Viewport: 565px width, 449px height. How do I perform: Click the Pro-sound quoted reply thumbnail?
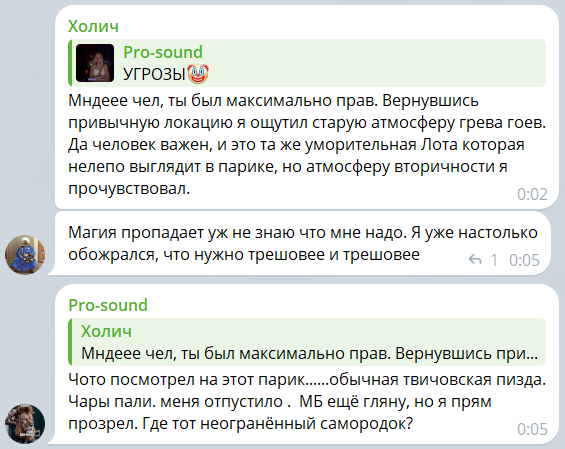click(x=95, y=63)
